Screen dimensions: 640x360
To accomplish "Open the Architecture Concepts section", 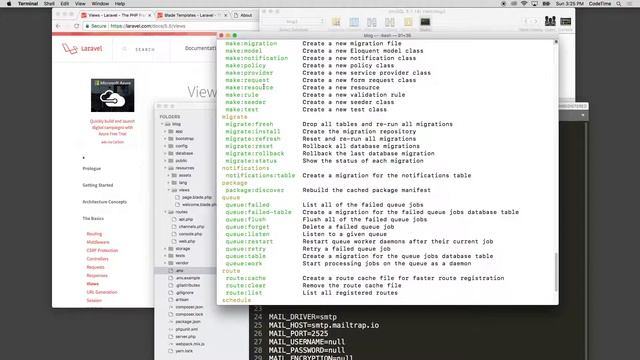I will click(104, 202).
